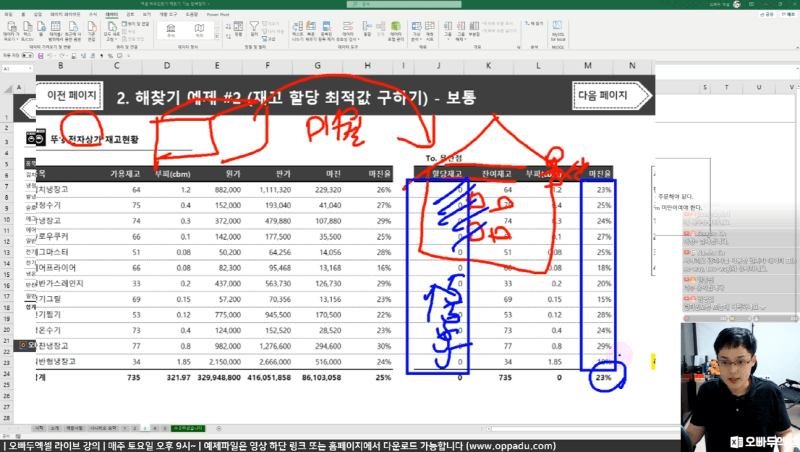Select the 시나리오 요약 sheet tab

point(103,429)
